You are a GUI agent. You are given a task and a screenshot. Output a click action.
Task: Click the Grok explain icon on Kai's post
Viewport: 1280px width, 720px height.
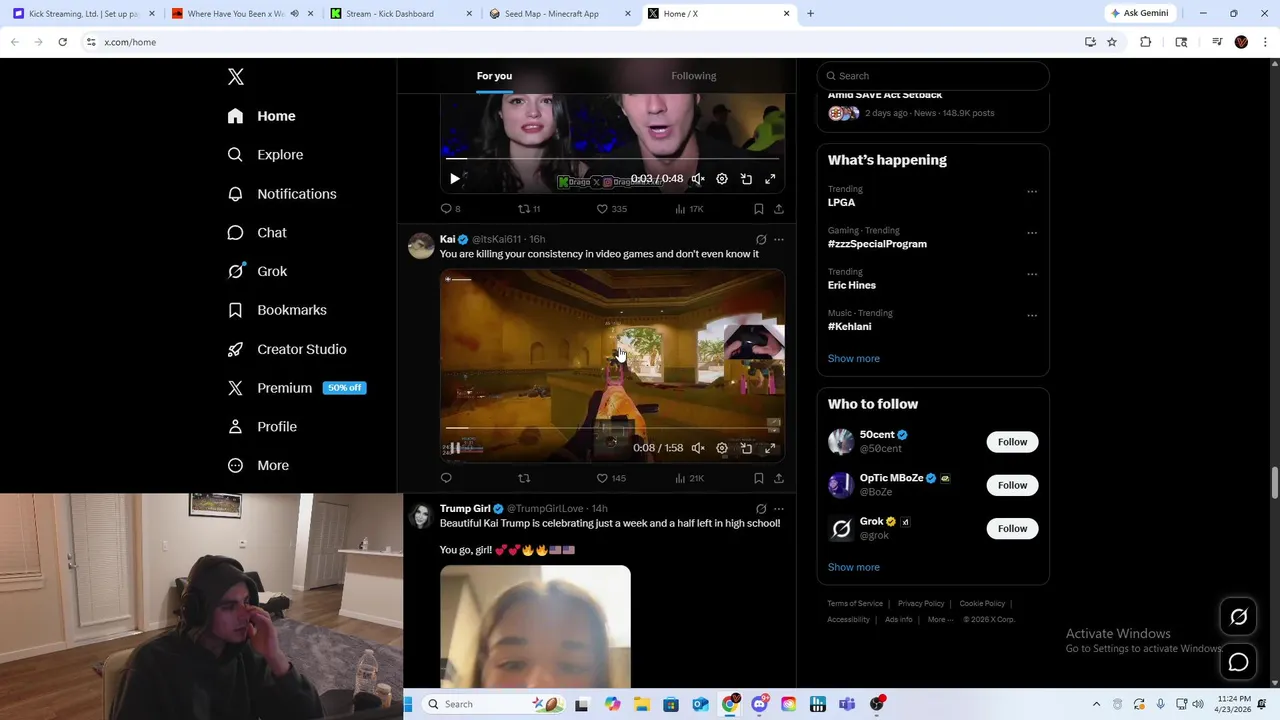click(x=761, y=239)
